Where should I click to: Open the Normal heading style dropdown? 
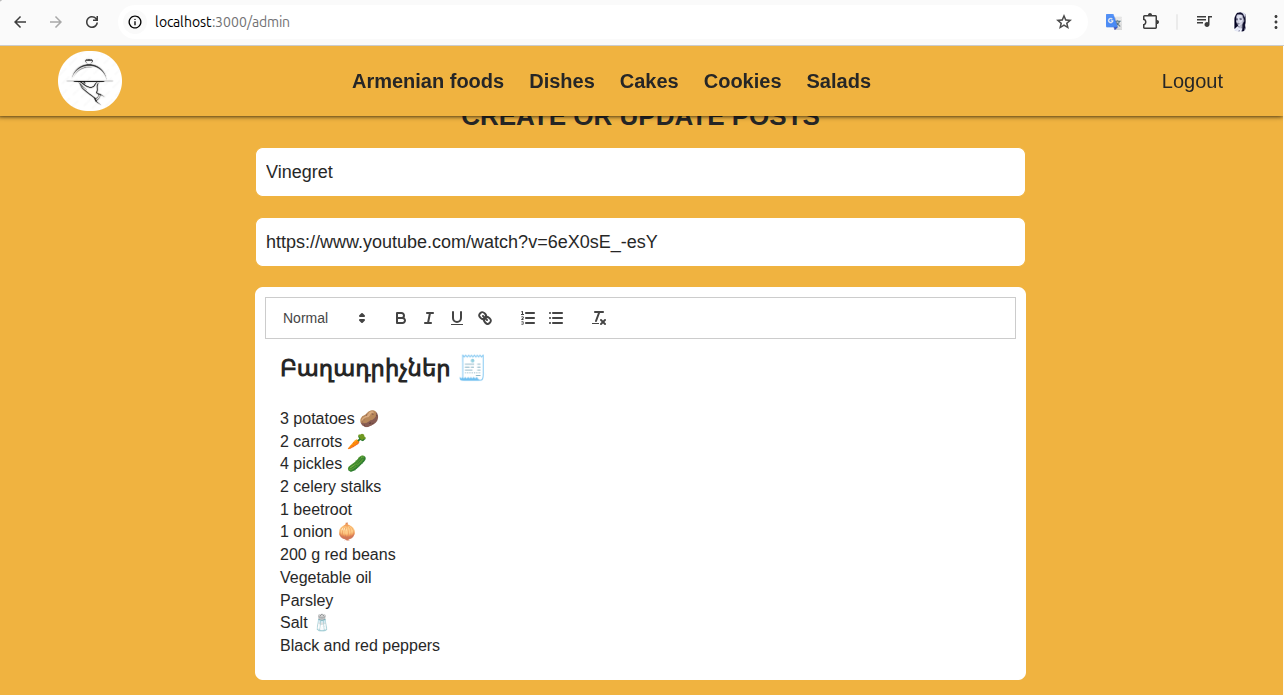tap(324, 318)
